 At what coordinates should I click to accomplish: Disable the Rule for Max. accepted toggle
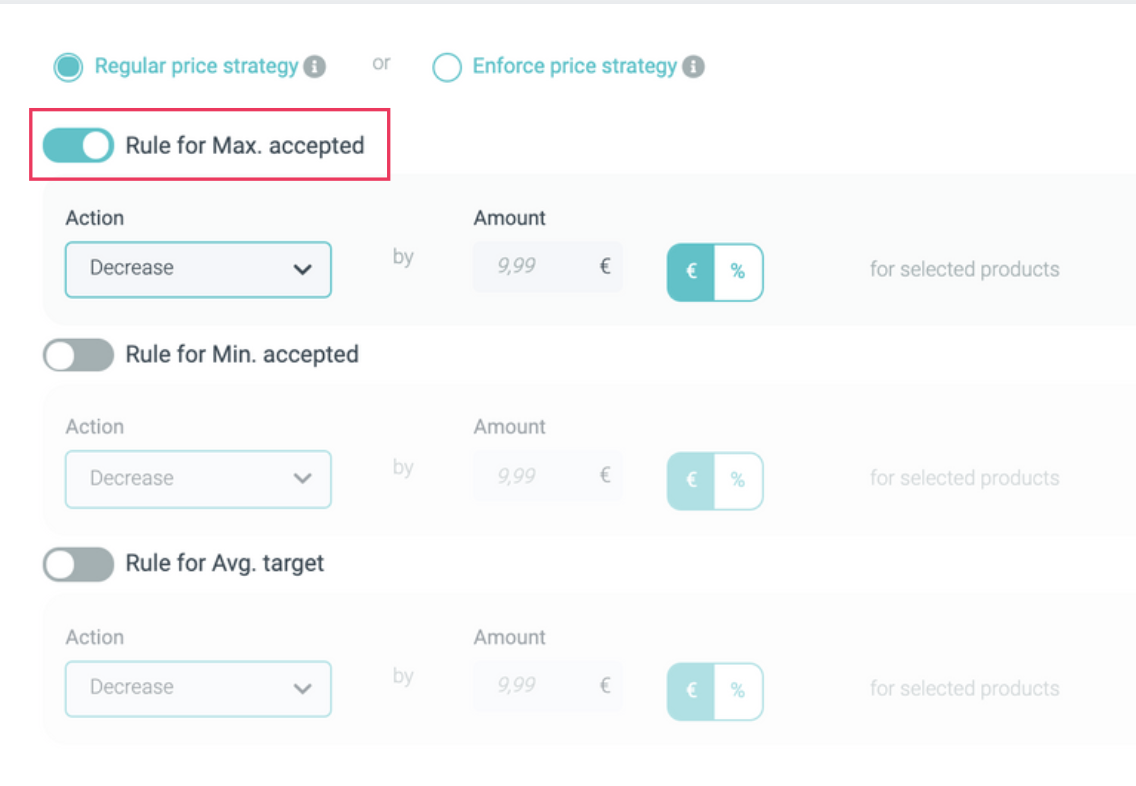78,145
